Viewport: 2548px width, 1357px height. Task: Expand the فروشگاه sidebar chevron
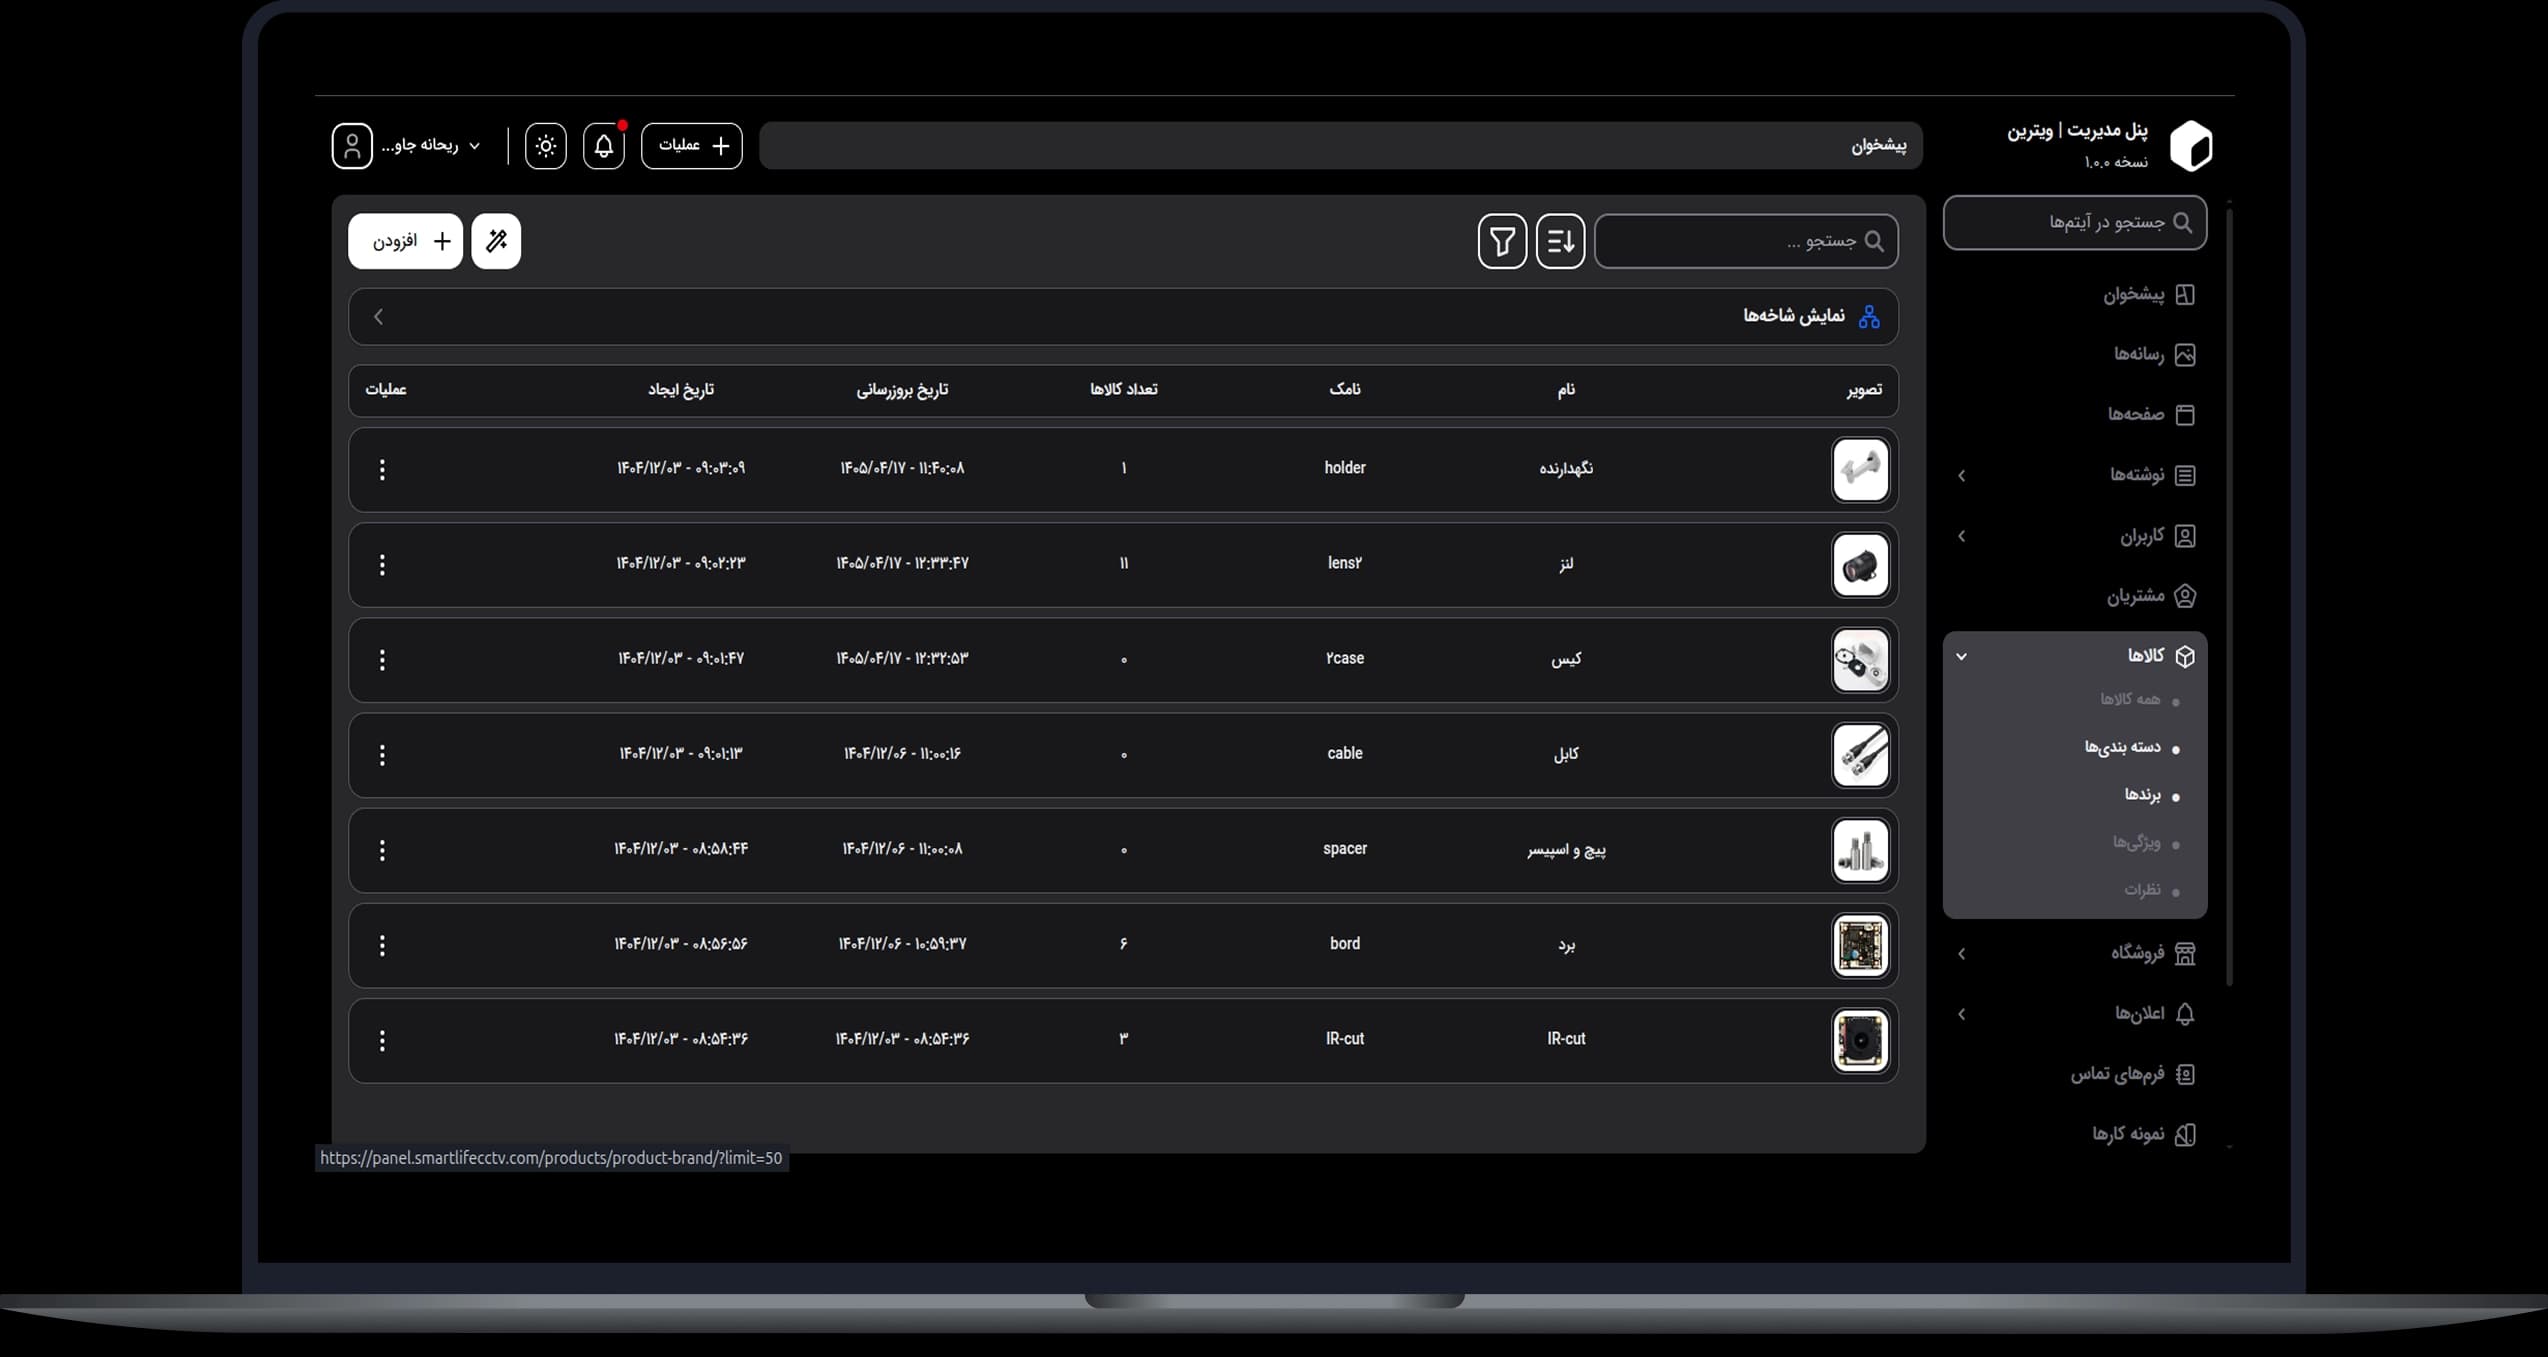pos(1961,954)
